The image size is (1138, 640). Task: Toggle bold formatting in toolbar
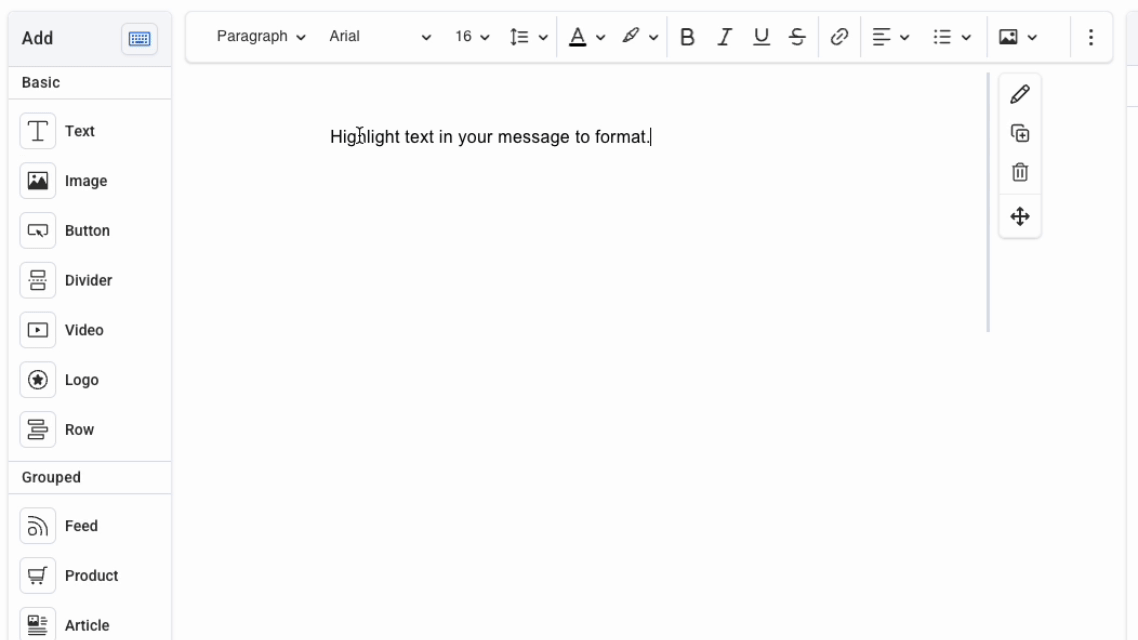pyautogui.click(x=687, y=37)
